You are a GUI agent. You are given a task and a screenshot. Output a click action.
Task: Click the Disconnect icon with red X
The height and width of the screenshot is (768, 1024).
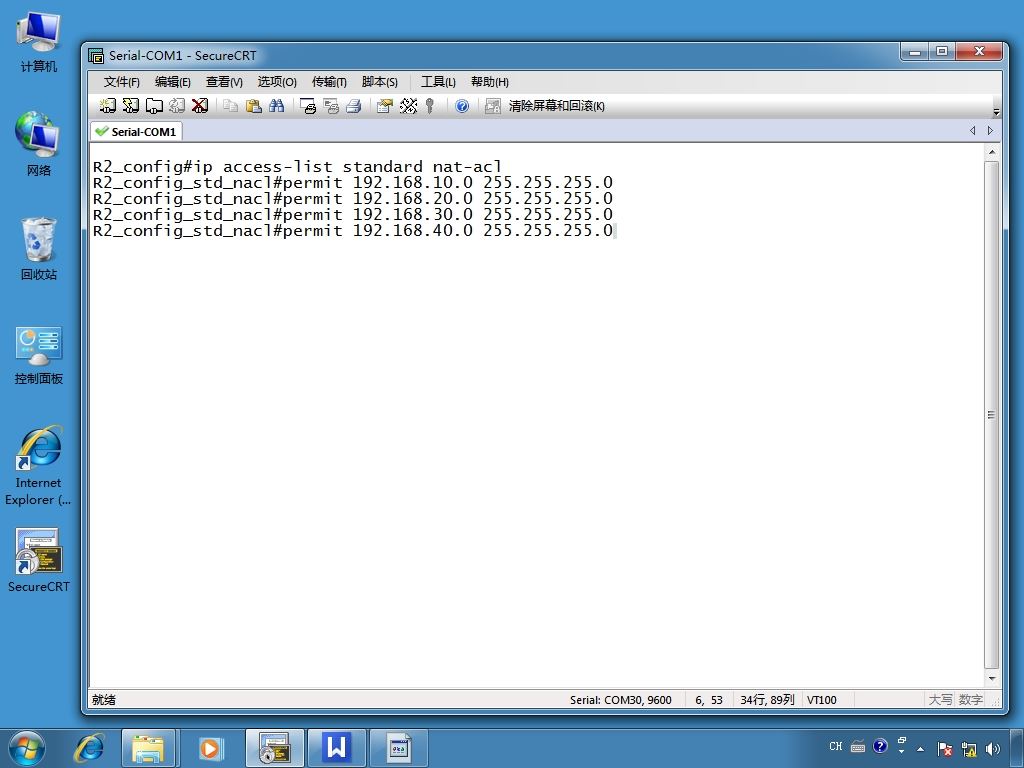[x=200, y=106]
